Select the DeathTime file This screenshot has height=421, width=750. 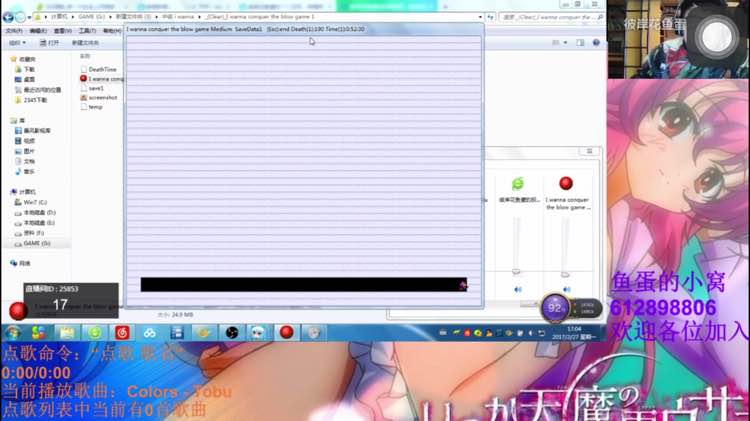pos(99,69)
